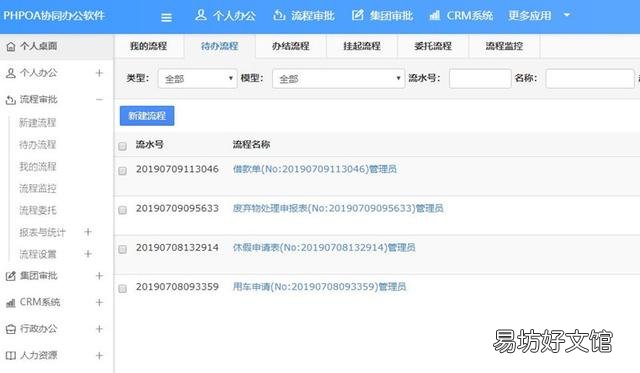Click the serial number 20190708132914 cell

pos(177,248)
